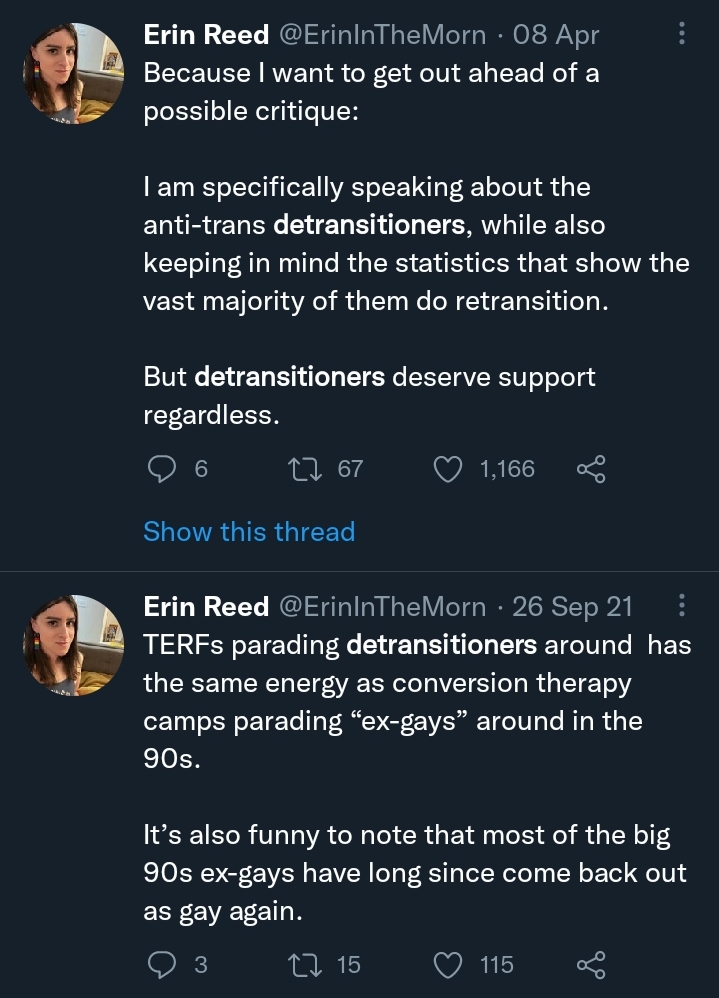Click Erin Reed name on second tweet
This screenshot has height=998, width=719.
[206, 606]
